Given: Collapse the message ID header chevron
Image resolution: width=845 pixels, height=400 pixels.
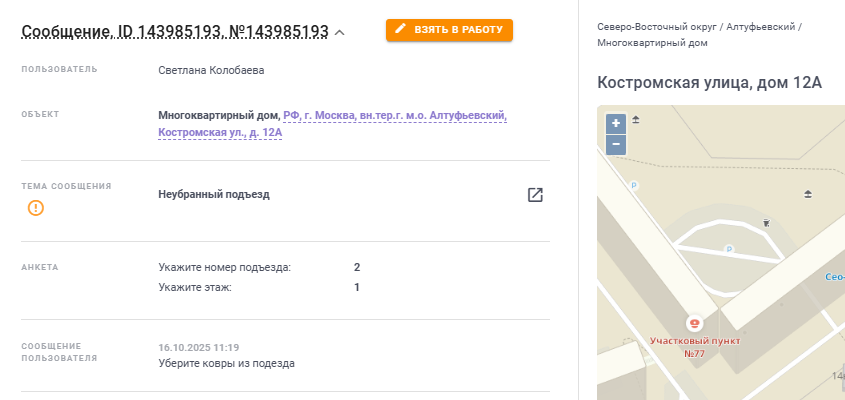Looking at the screenshot, I should point(340,33).
